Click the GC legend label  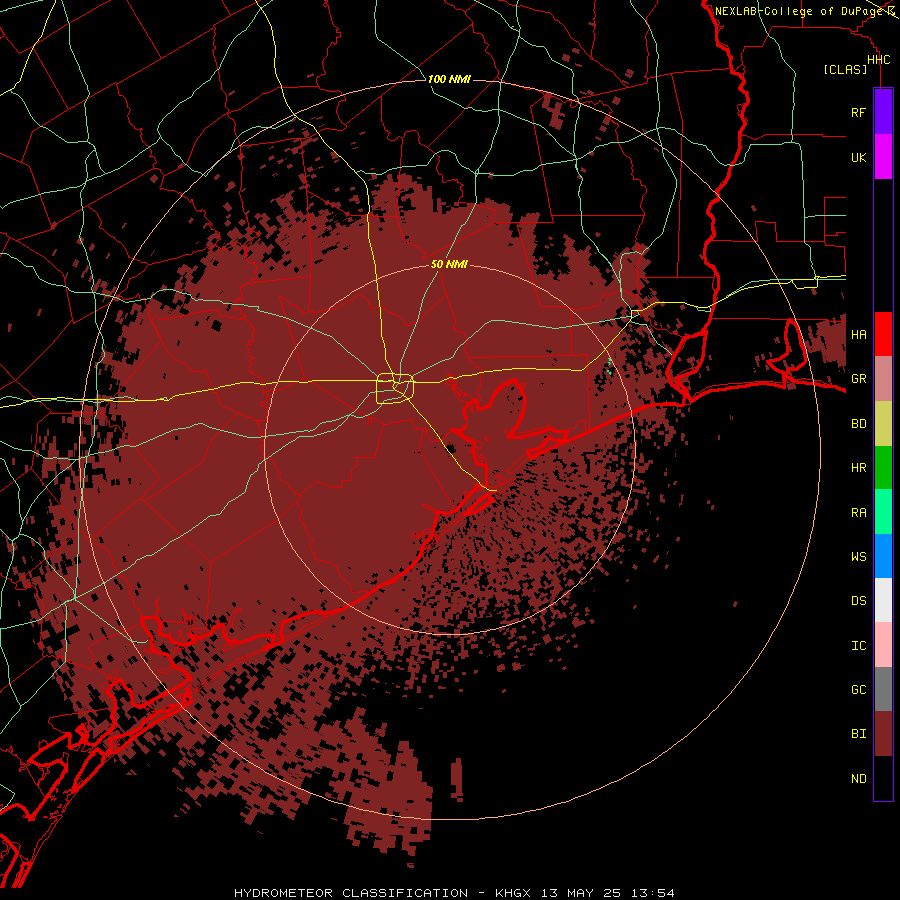coord(858,690)
